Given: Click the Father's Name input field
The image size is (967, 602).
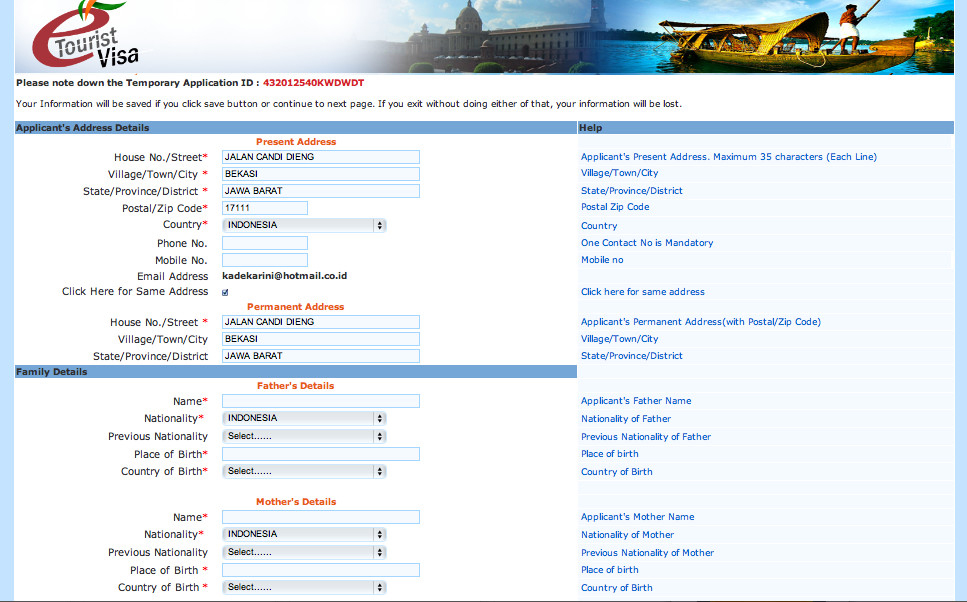Looking at the screenshot, I should (x=320, y=401).
